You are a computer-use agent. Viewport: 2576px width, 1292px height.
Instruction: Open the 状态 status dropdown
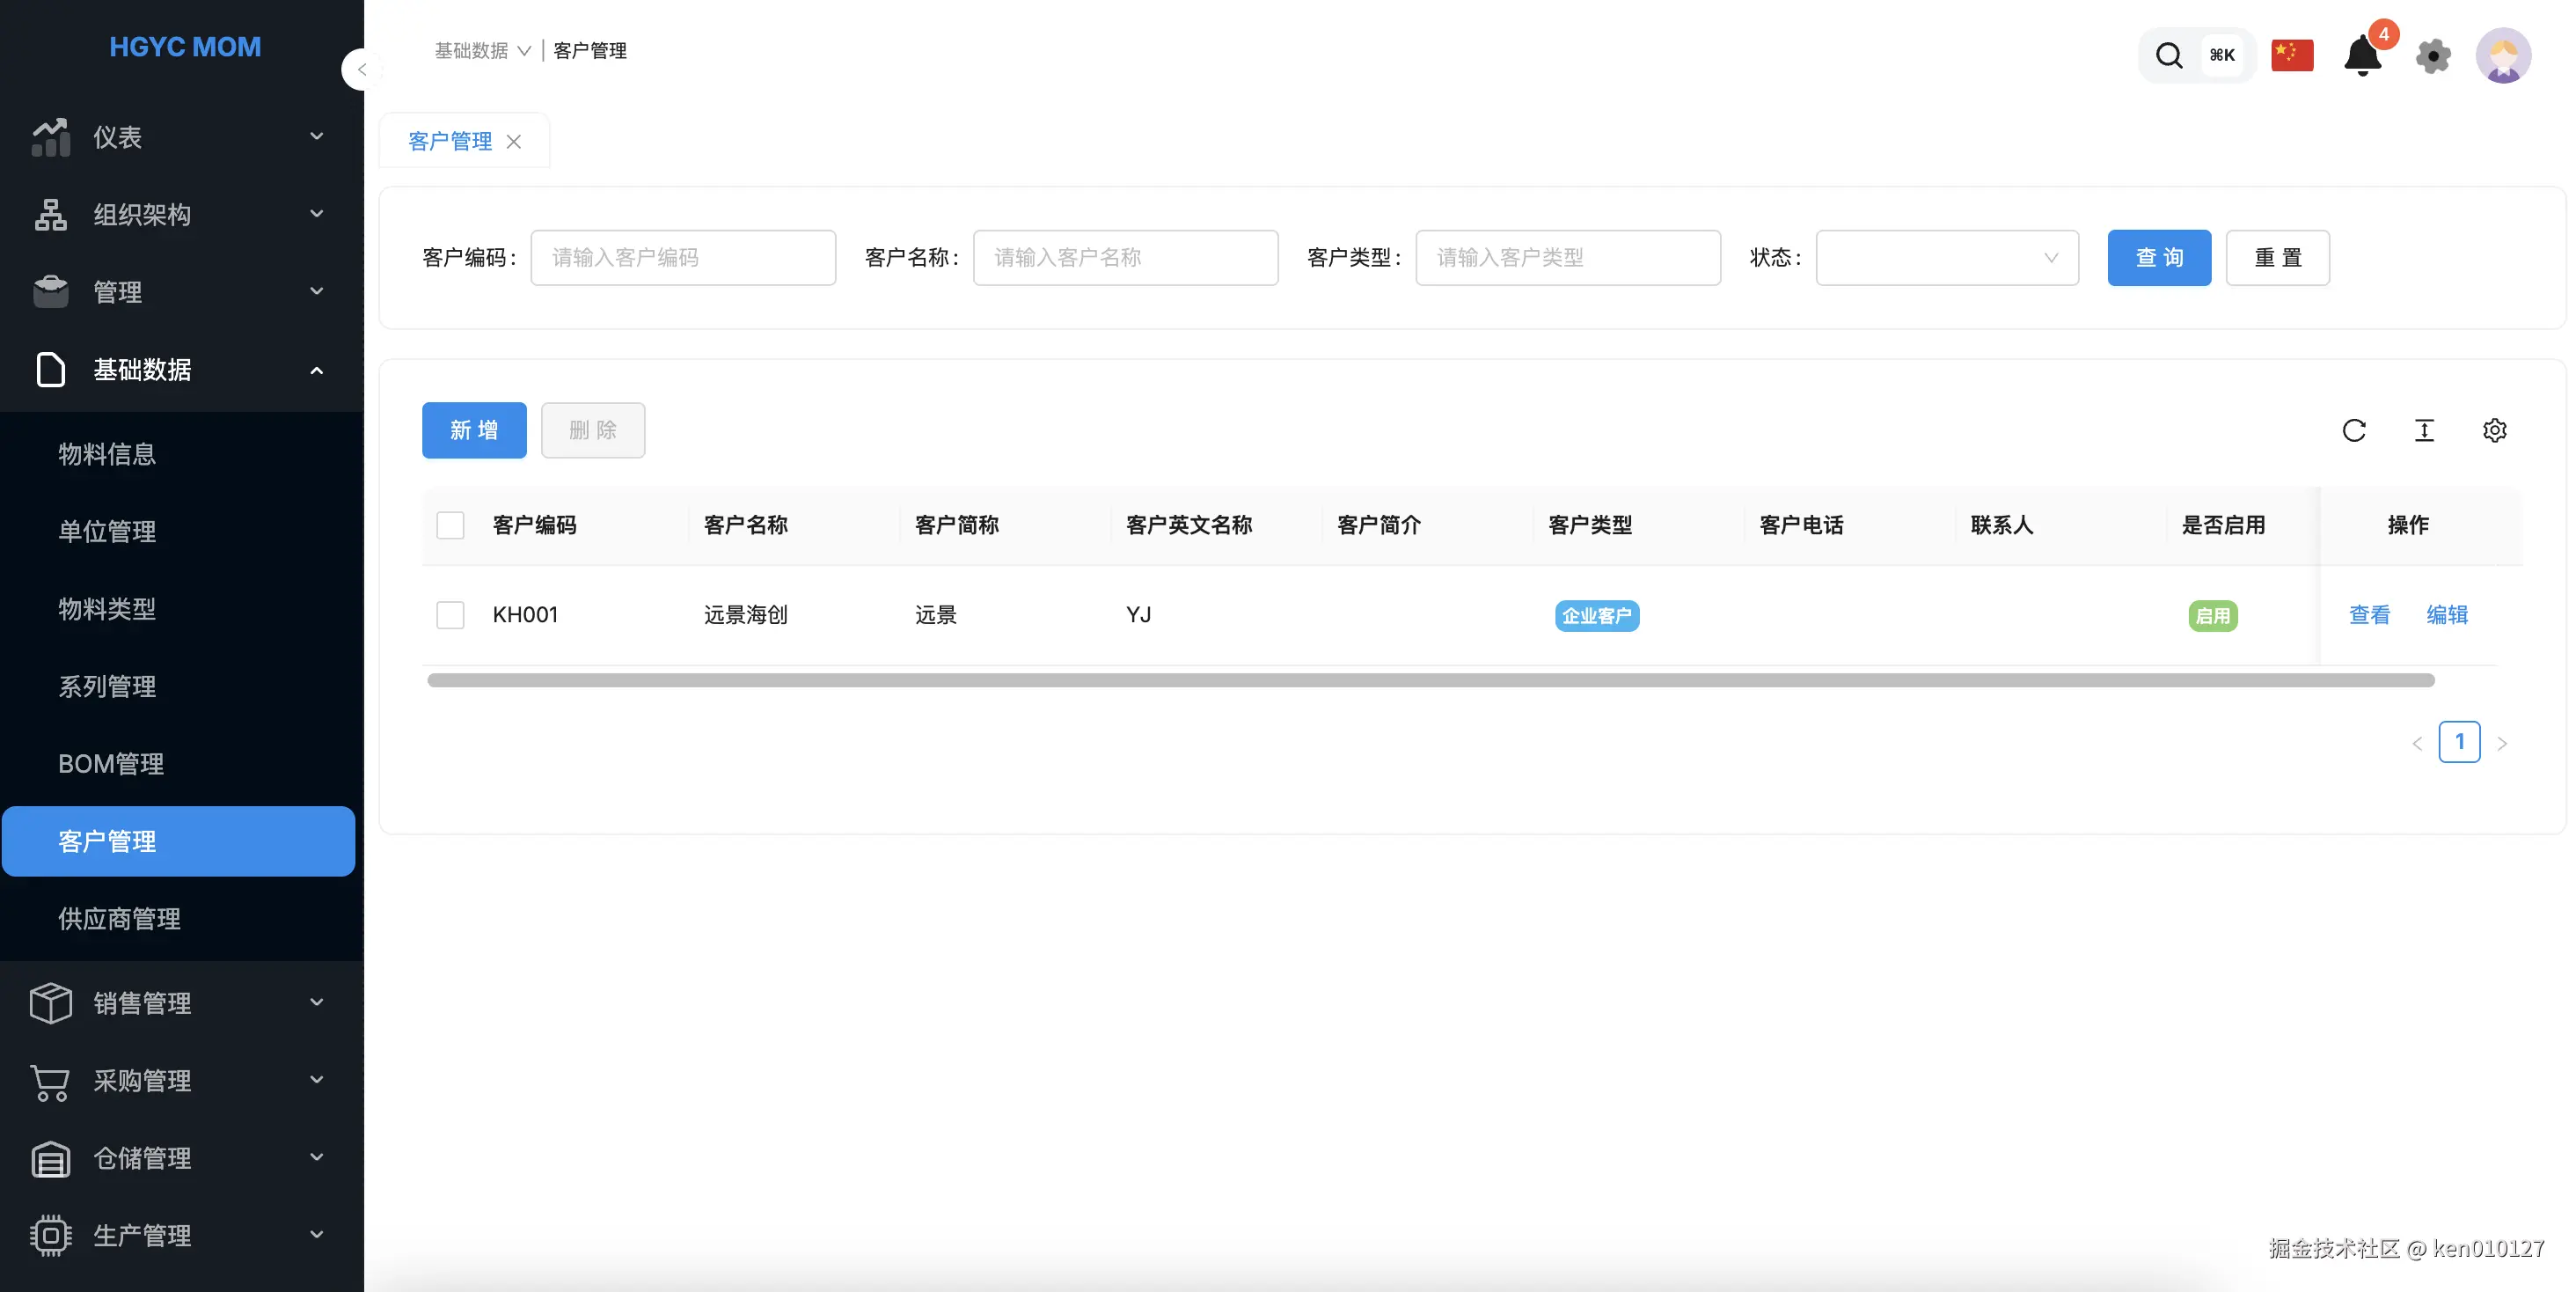(x=1946, y=258)
